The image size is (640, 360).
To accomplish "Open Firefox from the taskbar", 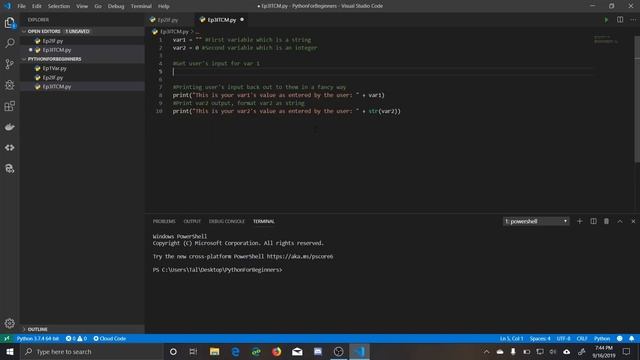I will click(x=276, y=351).
